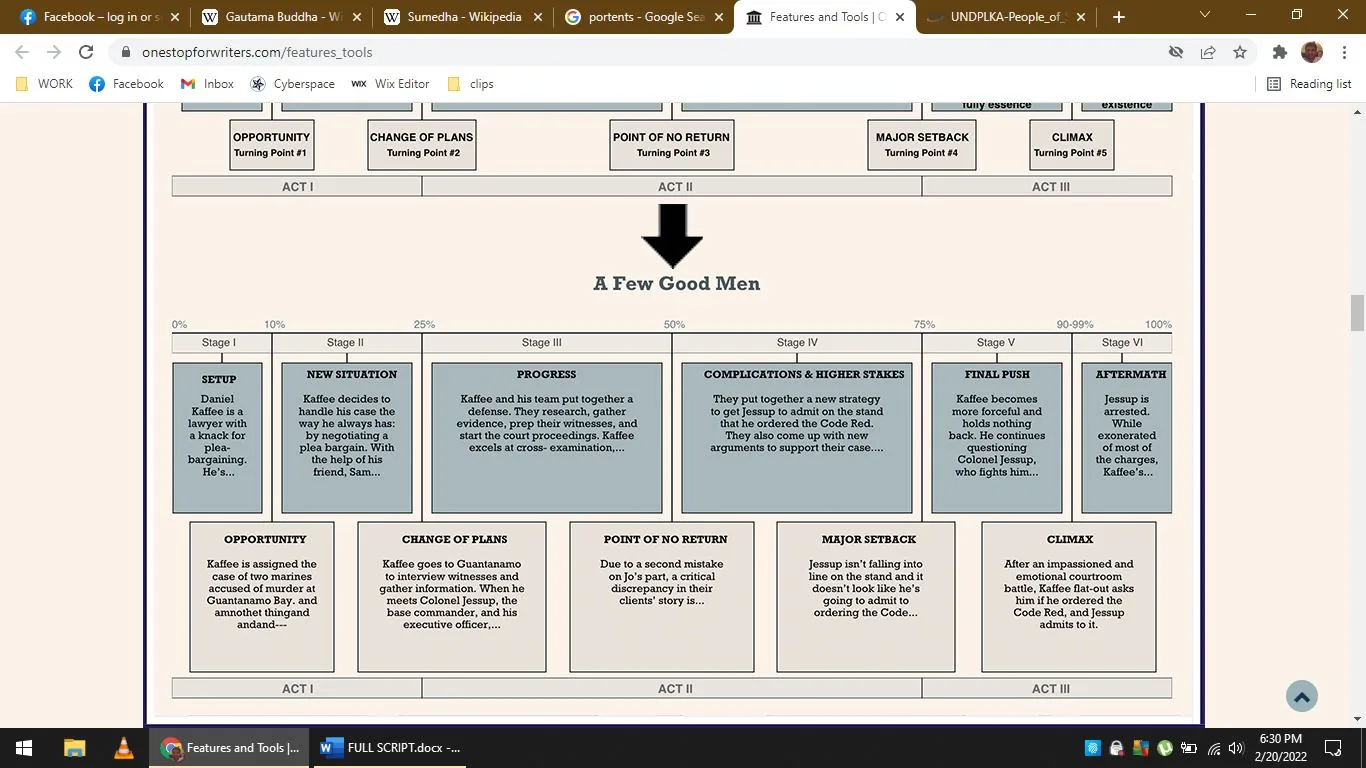Open the Cyberspace bookmark
The height and width of the screenshot is (768, 1366).
pos(295,84)
